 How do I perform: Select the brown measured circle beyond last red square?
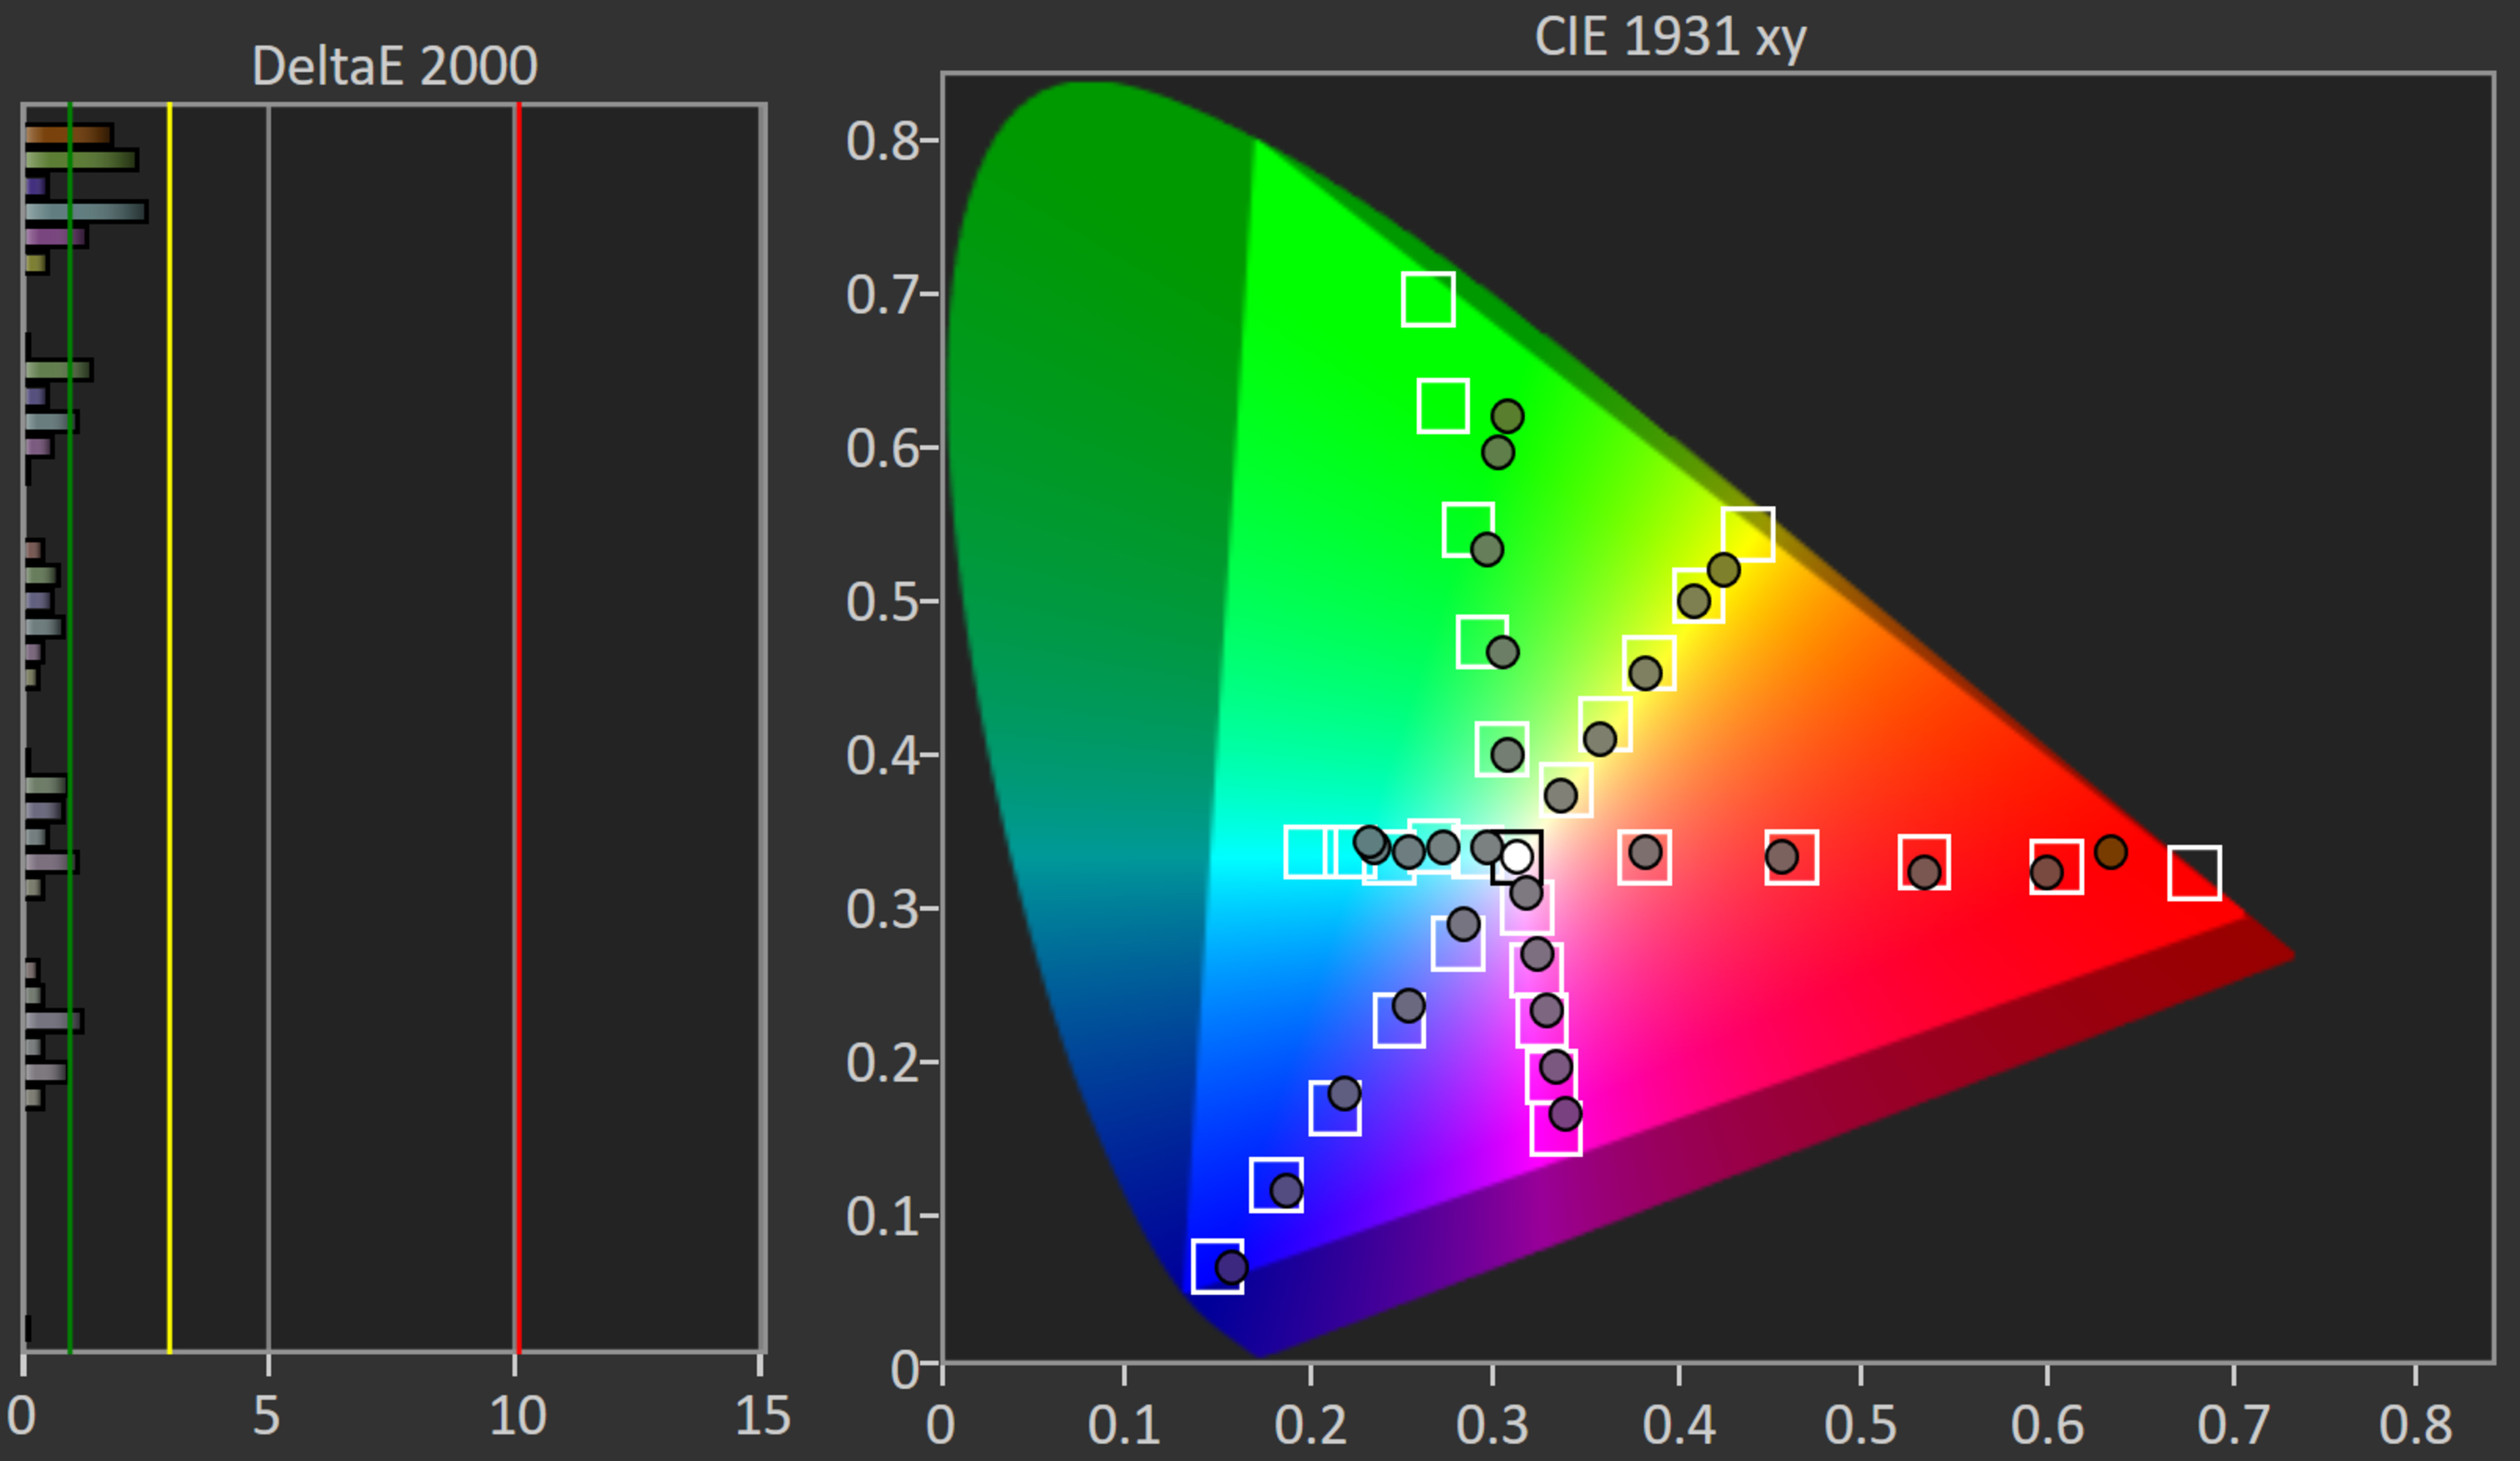tap(2110, 852)
